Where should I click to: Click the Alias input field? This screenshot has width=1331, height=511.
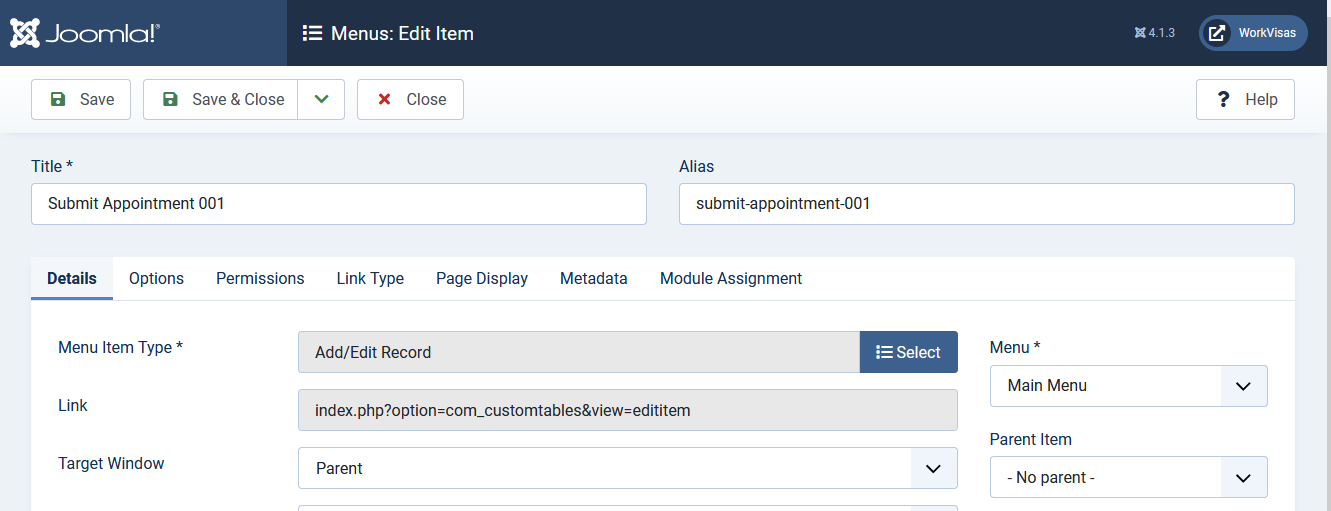pos(986,204)
